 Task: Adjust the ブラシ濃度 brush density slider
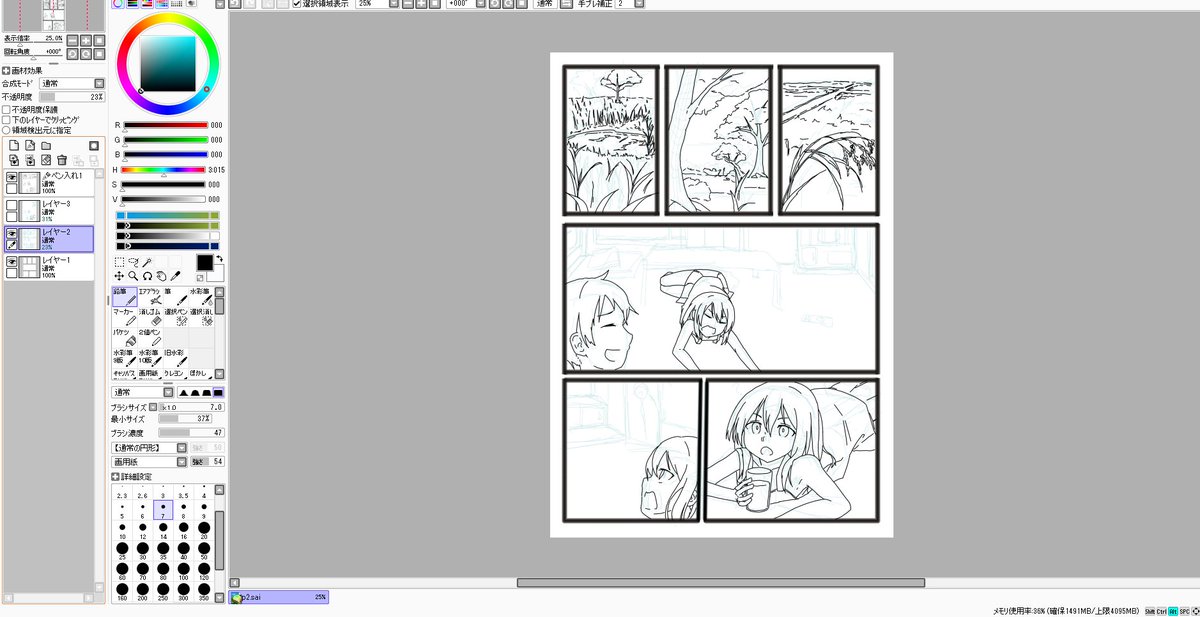[191, 432]
